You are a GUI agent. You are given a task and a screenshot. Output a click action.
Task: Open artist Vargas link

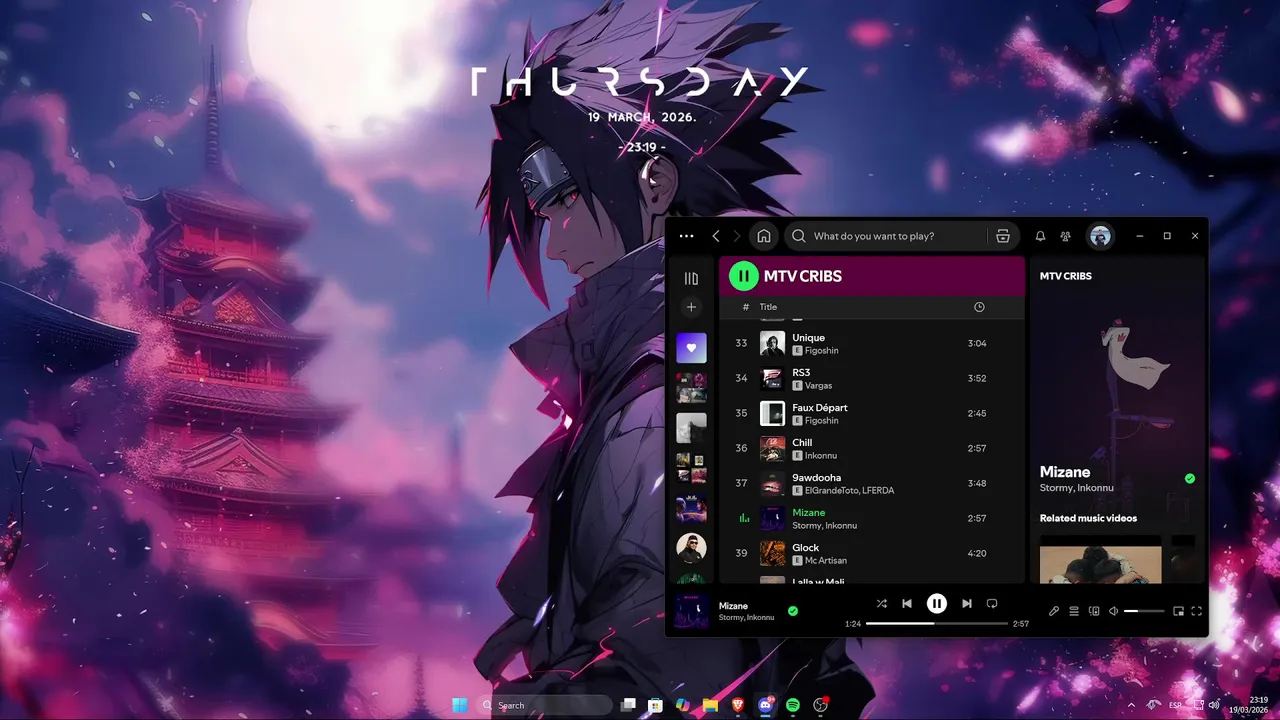pyautogui.click(x=818, y=385)
